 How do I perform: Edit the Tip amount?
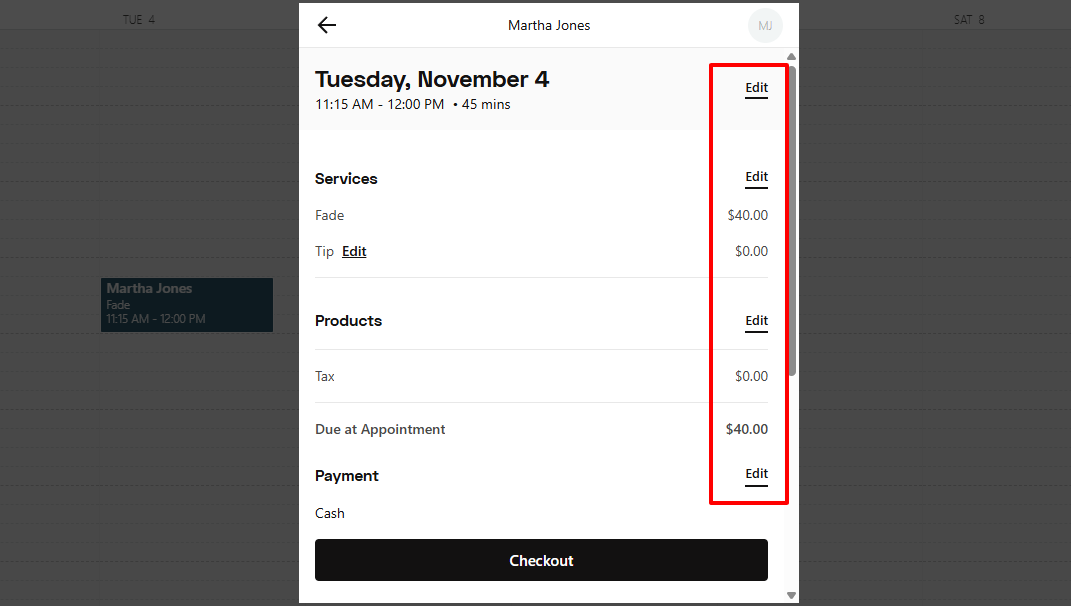(354, 252)
